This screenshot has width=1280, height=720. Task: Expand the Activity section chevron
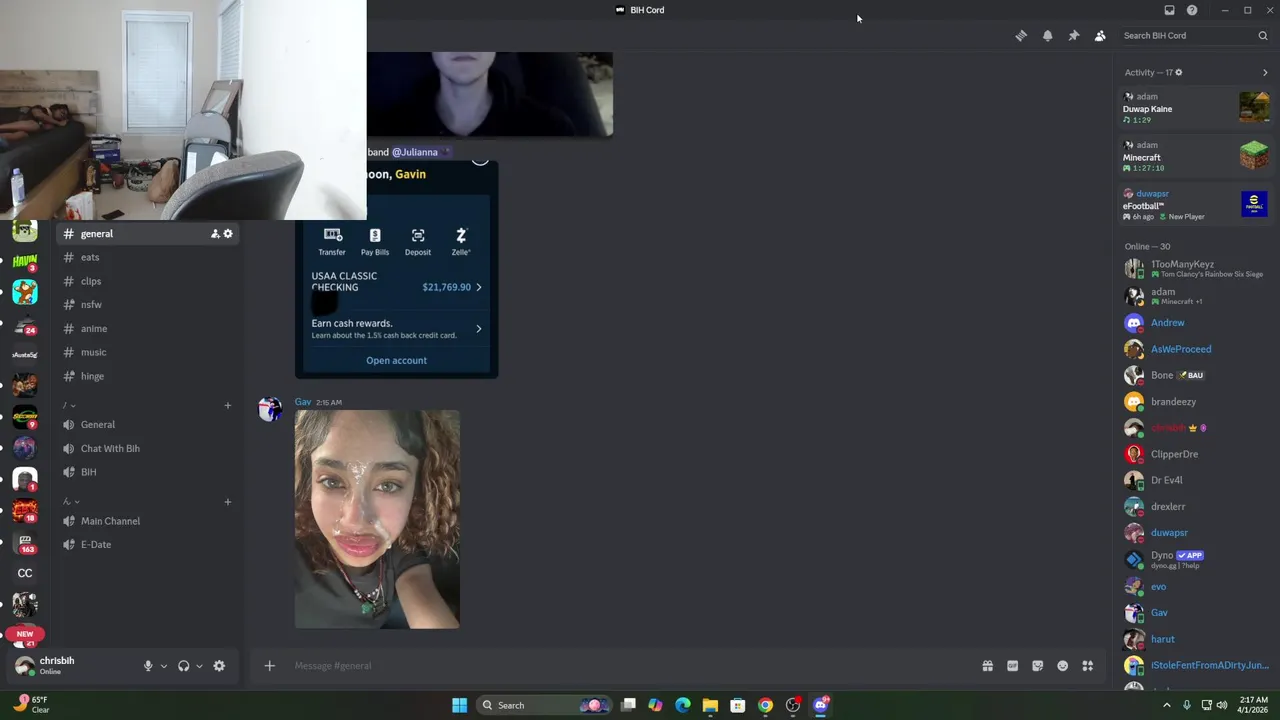pyautogui.click(x=1265, y=73)
